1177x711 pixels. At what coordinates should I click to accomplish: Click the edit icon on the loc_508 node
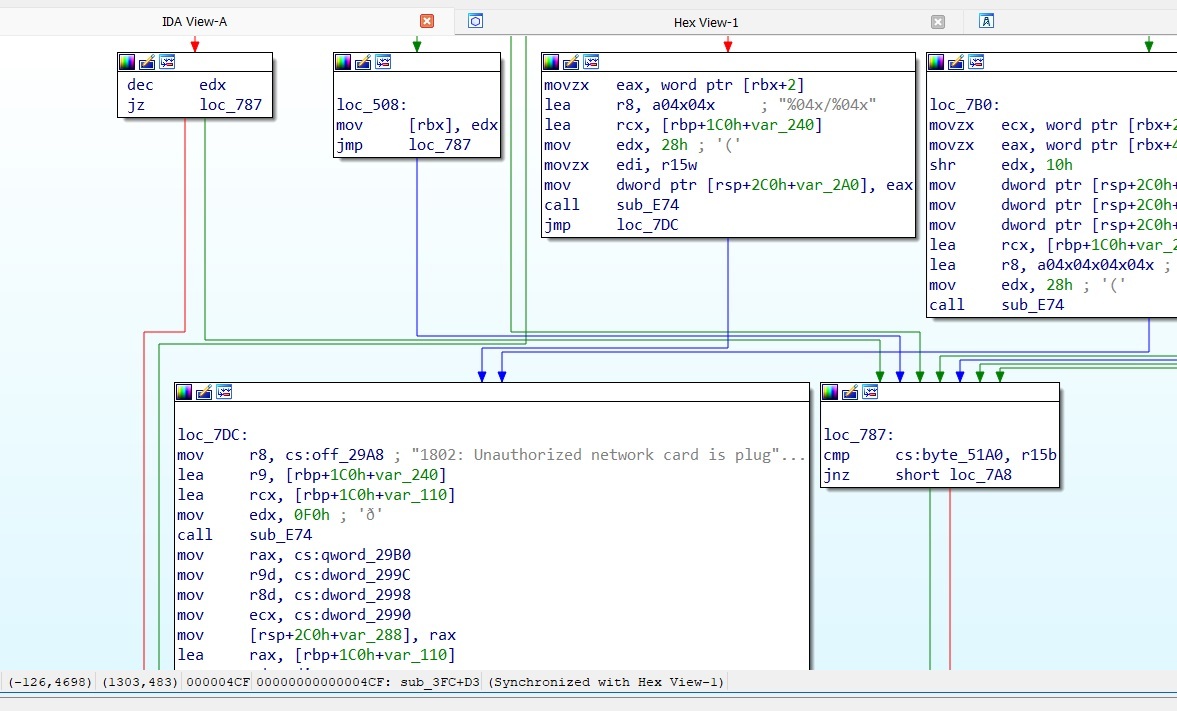[363, 62]
